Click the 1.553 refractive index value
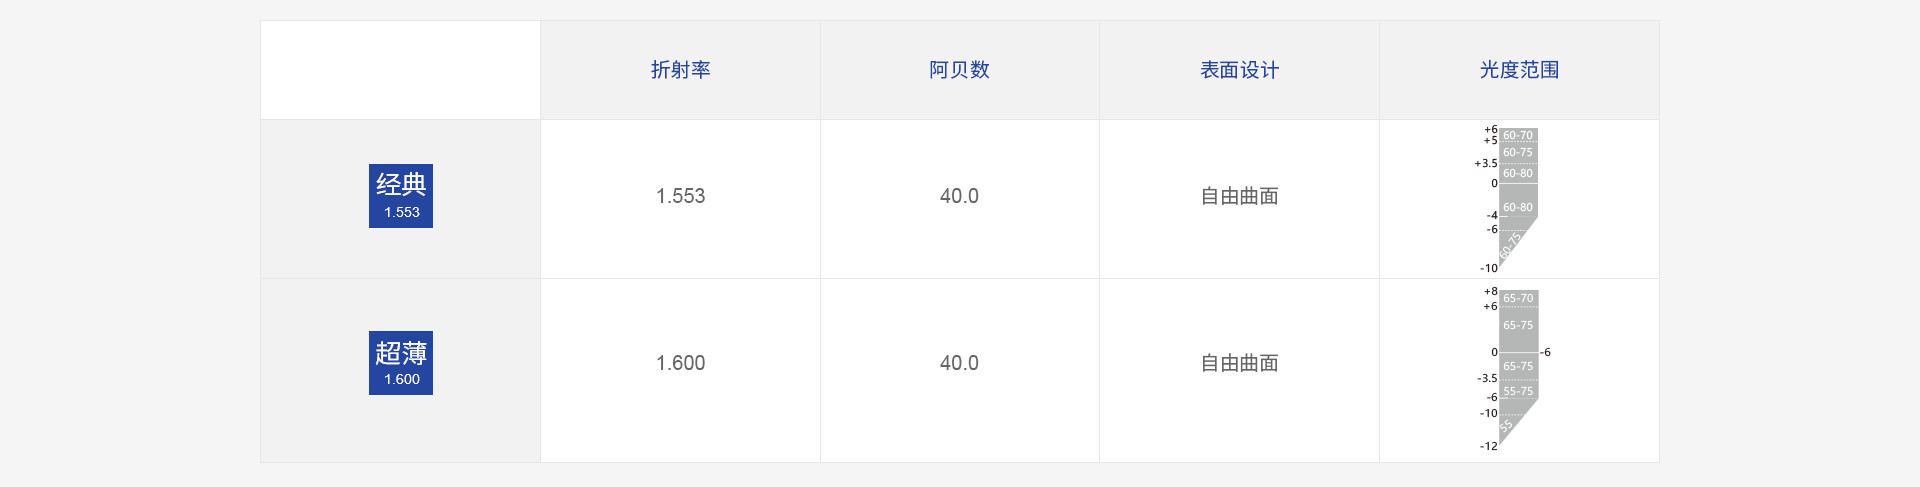1920x487 pixels. [x=680, y=196]
